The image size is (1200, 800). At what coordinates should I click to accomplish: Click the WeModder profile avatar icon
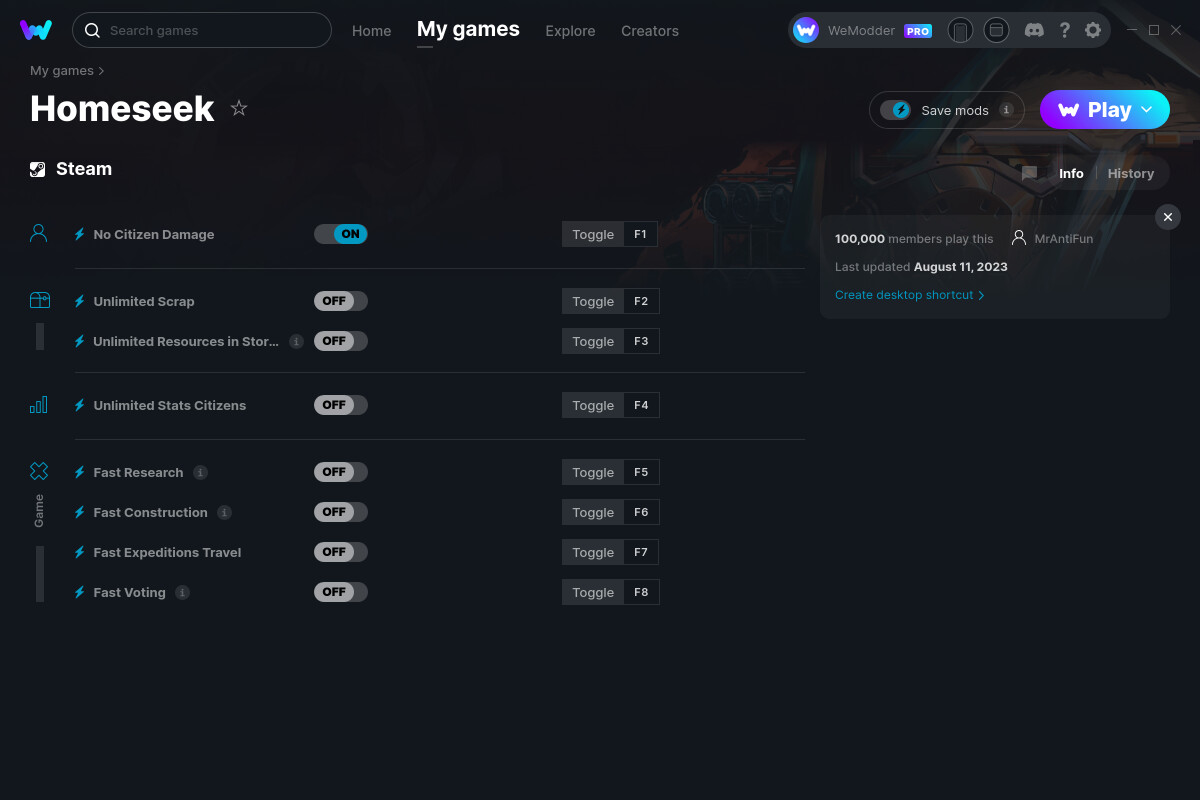click(805, 30)
